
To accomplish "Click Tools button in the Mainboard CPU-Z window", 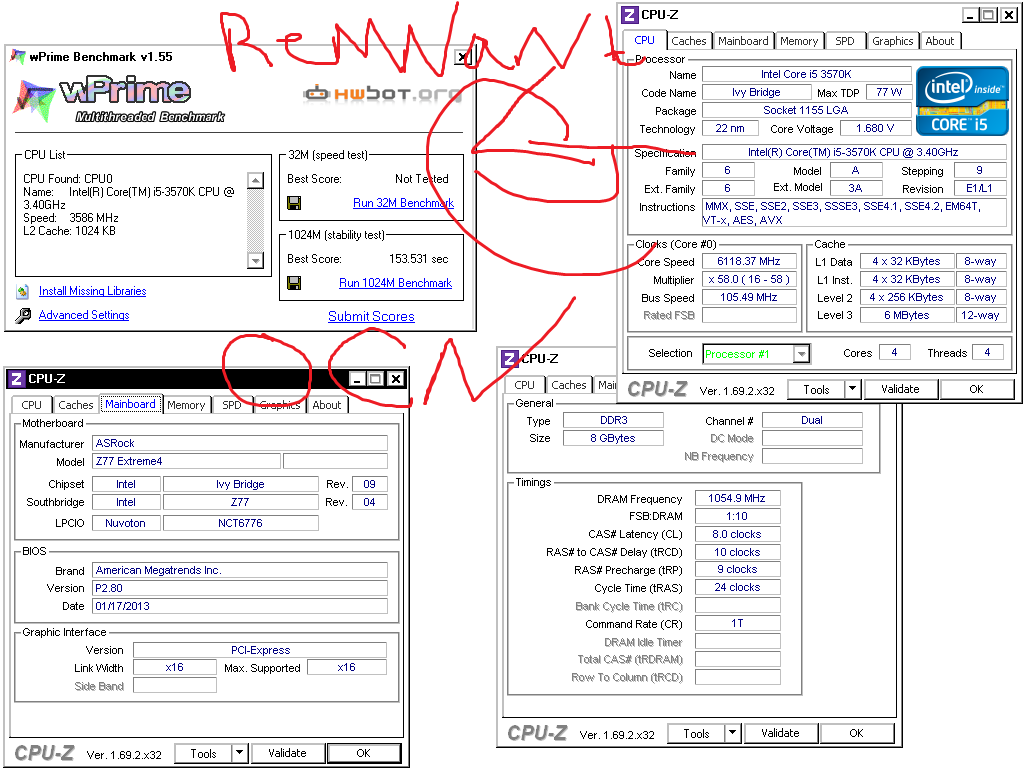I will (x=203, y=754).
